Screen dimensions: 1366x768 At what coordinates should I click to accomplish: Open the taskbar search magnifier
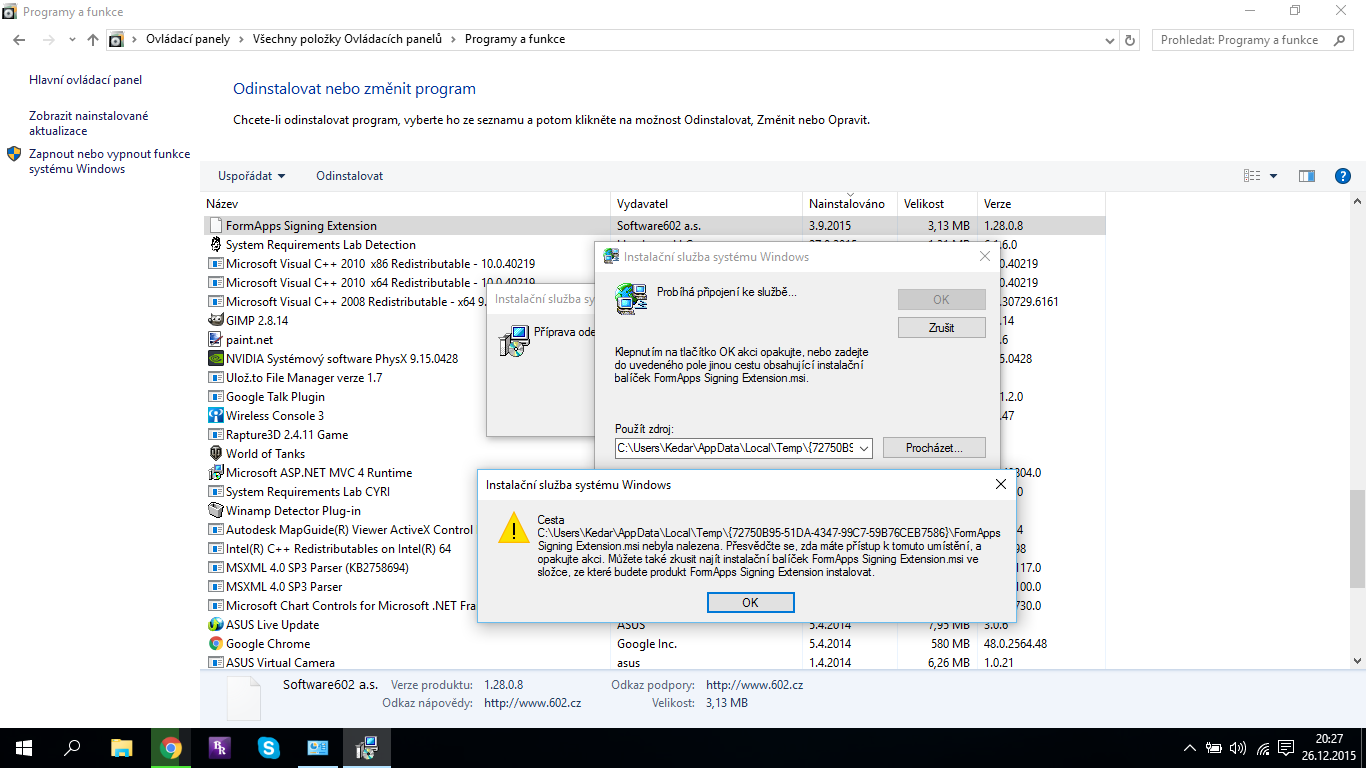coord(72,748)
